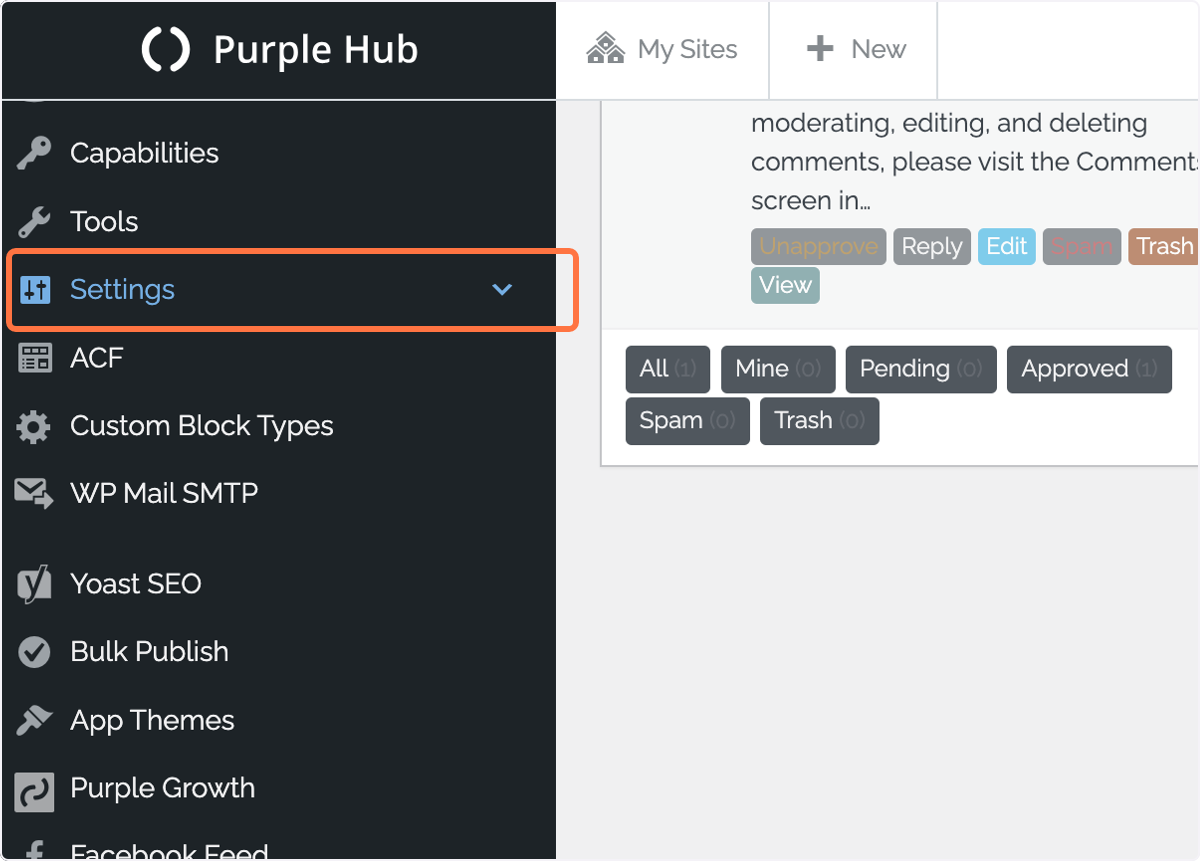This screenshot has width=1200, height=861.
Task: Show the Spam comments filter
Action: pos(688,421)
